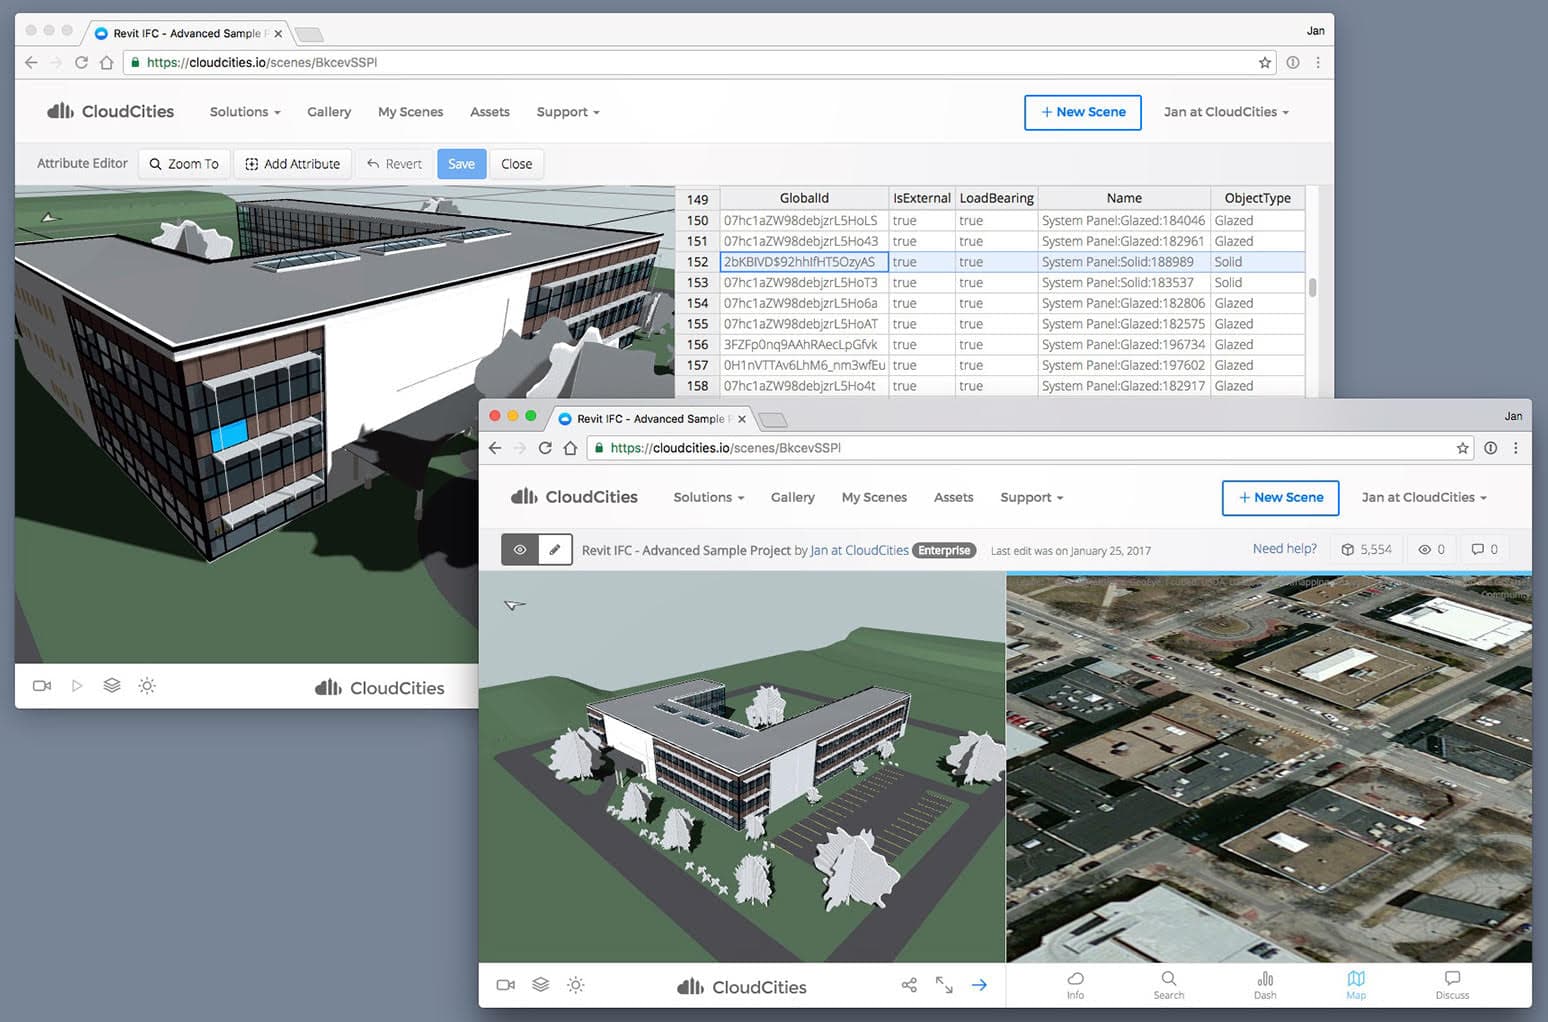Select row number 152 in attribute table
The height and width of the screenshot is (1022, 1548).
tap(697, 262)
